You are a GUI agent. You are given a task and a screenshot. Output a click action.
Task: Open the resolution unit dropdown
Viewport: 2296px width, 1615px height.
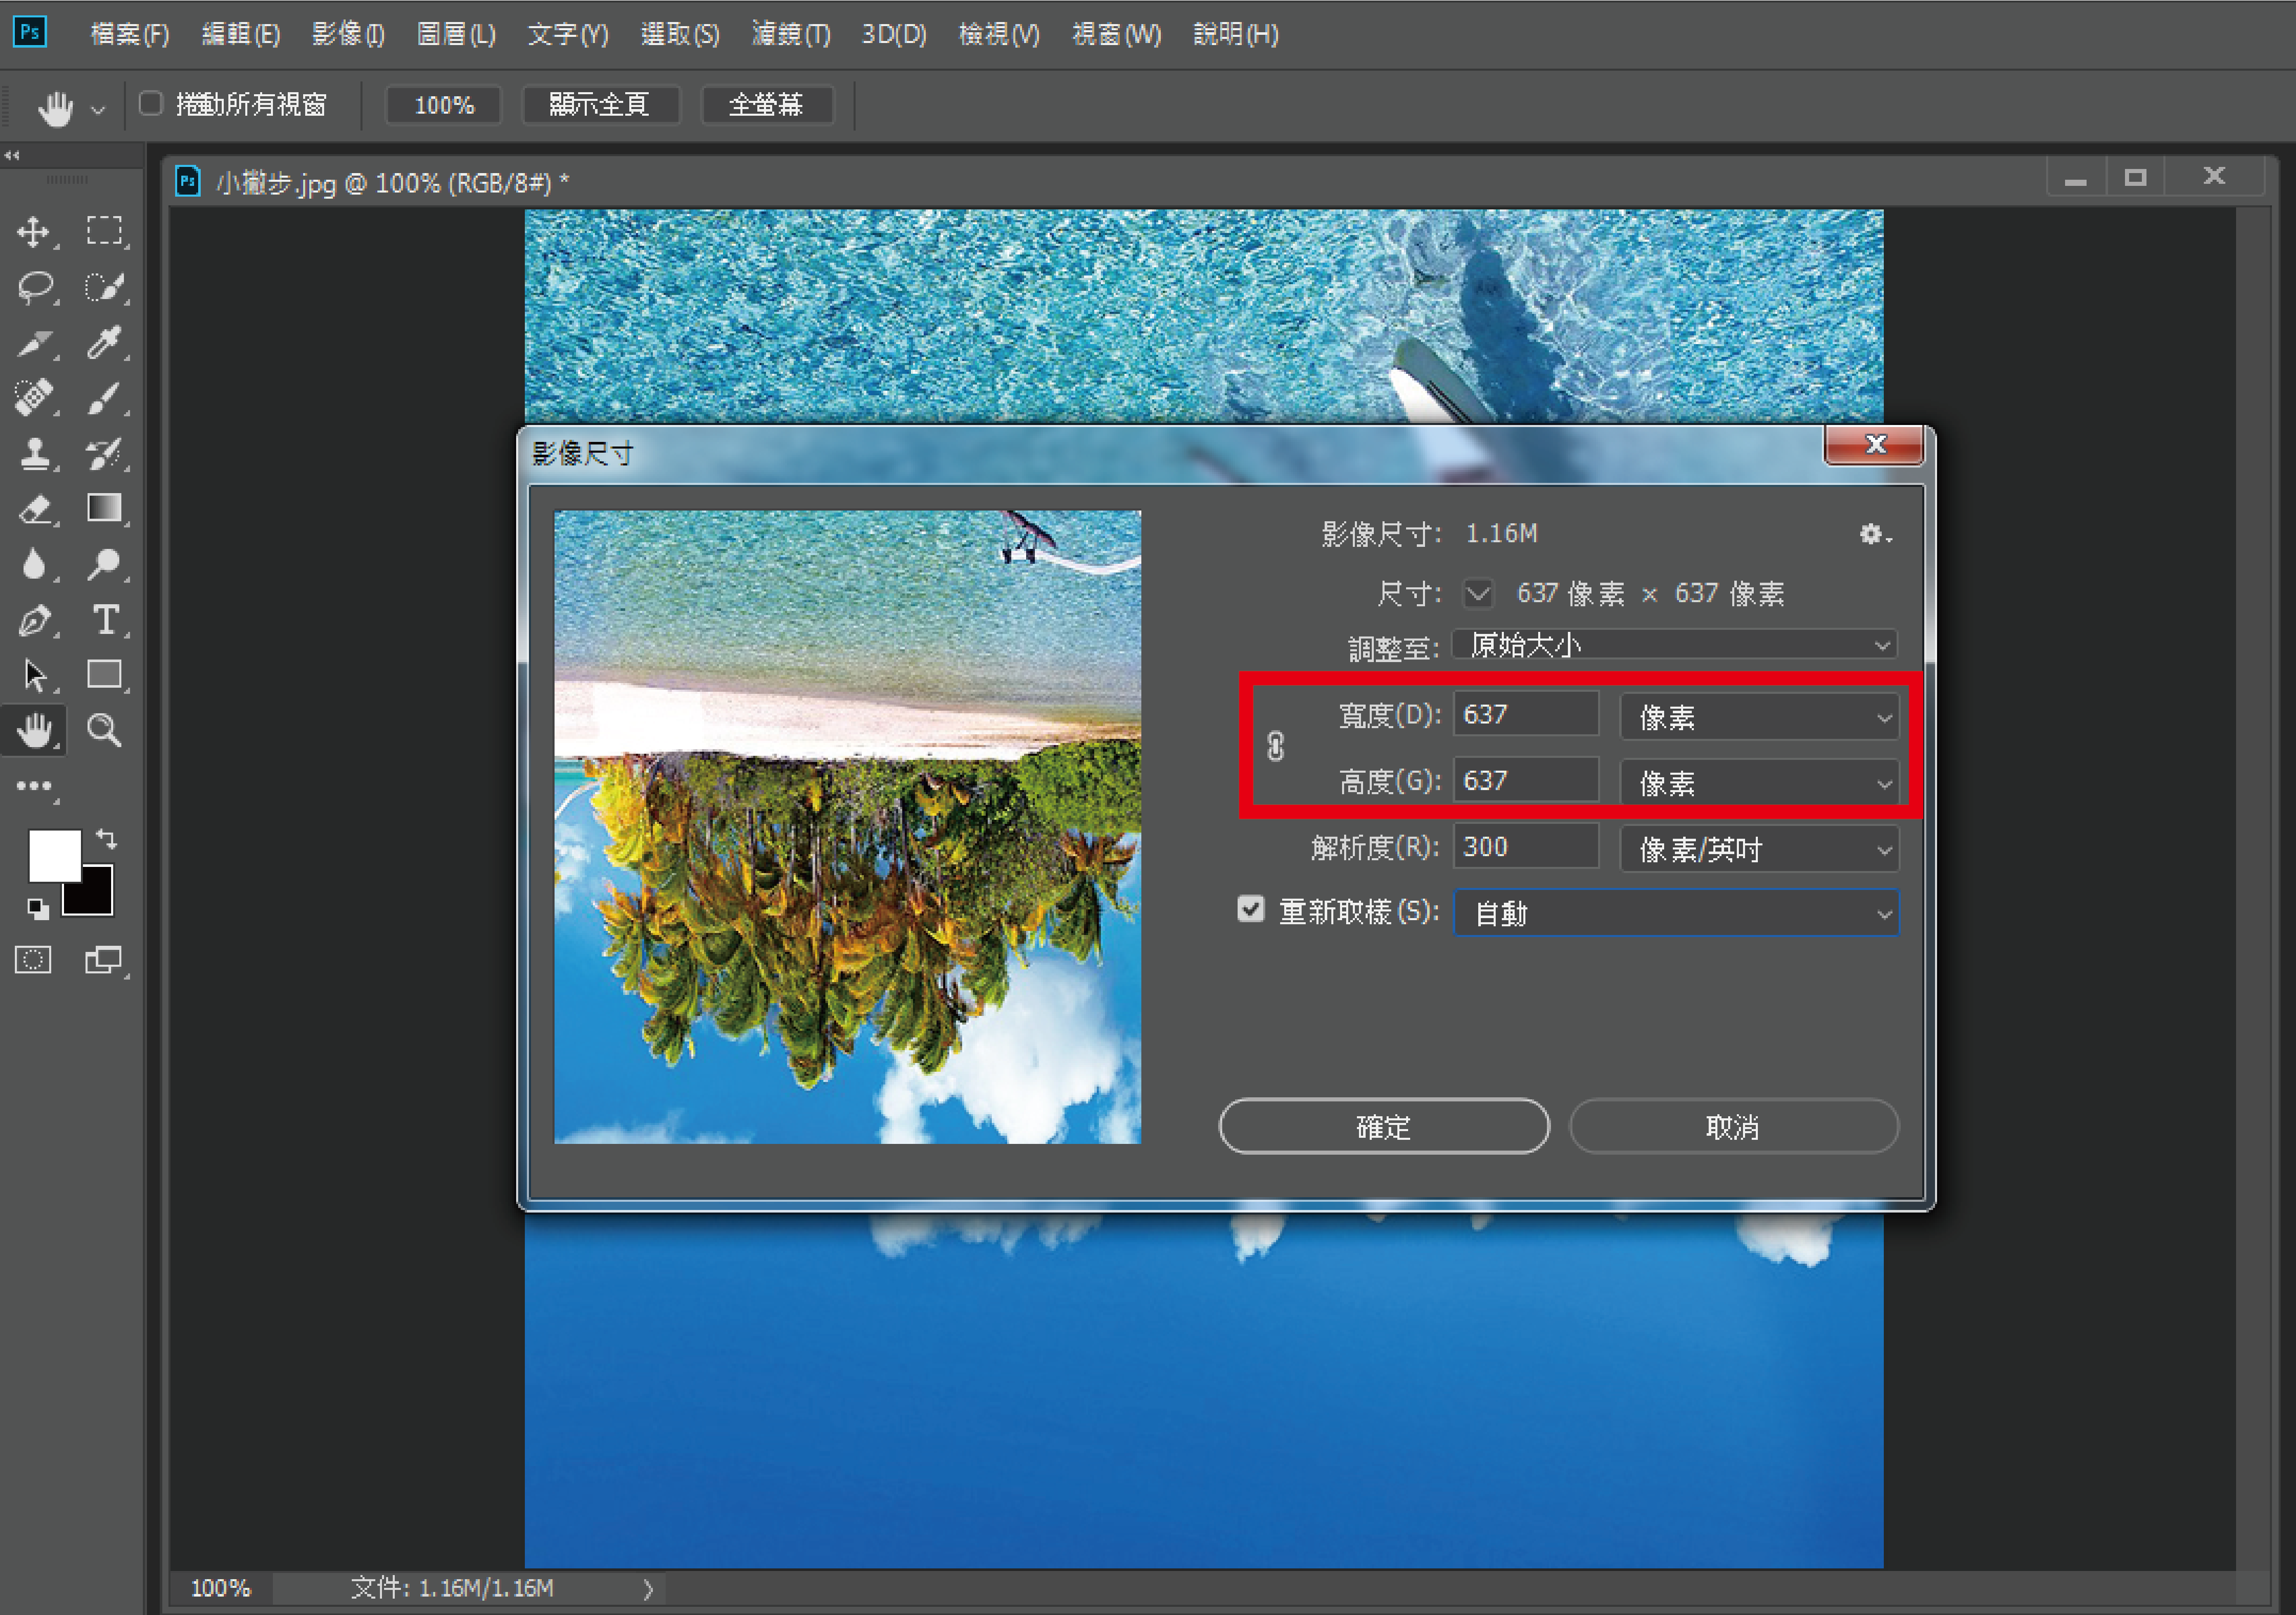pos(1759,849)
